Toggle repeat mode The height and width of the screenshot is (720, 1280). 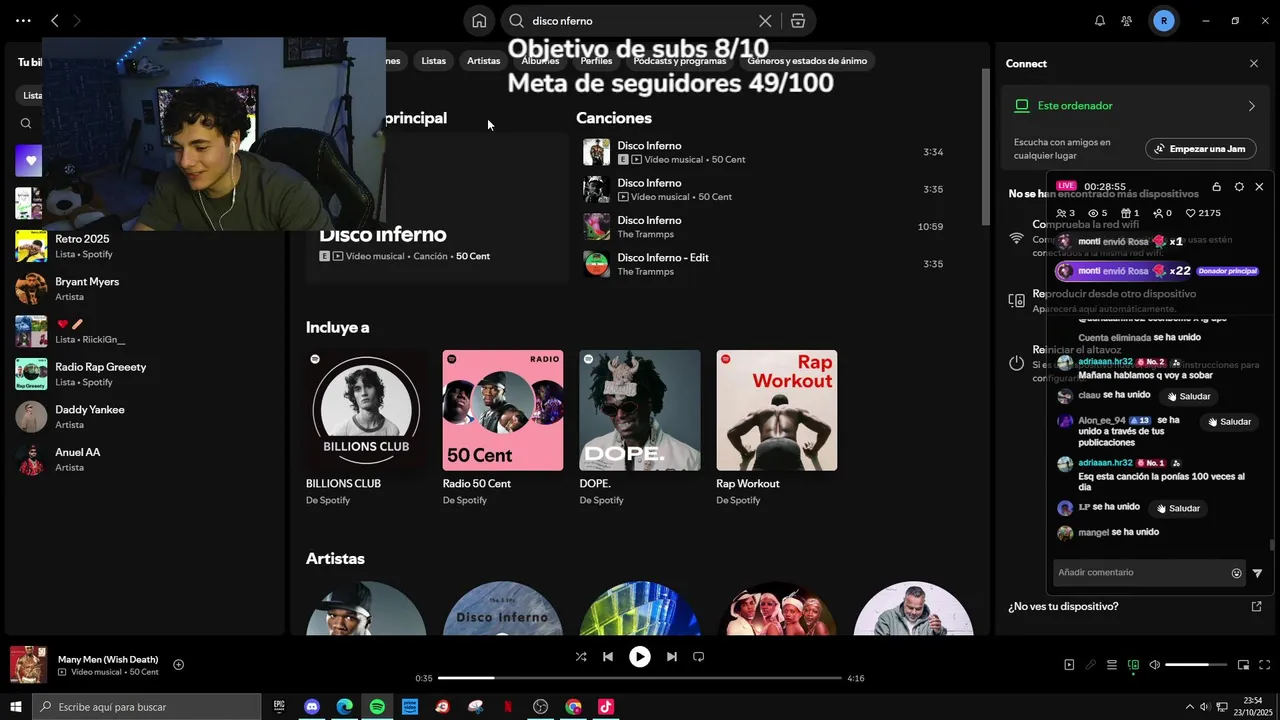[x=699, y=657]
